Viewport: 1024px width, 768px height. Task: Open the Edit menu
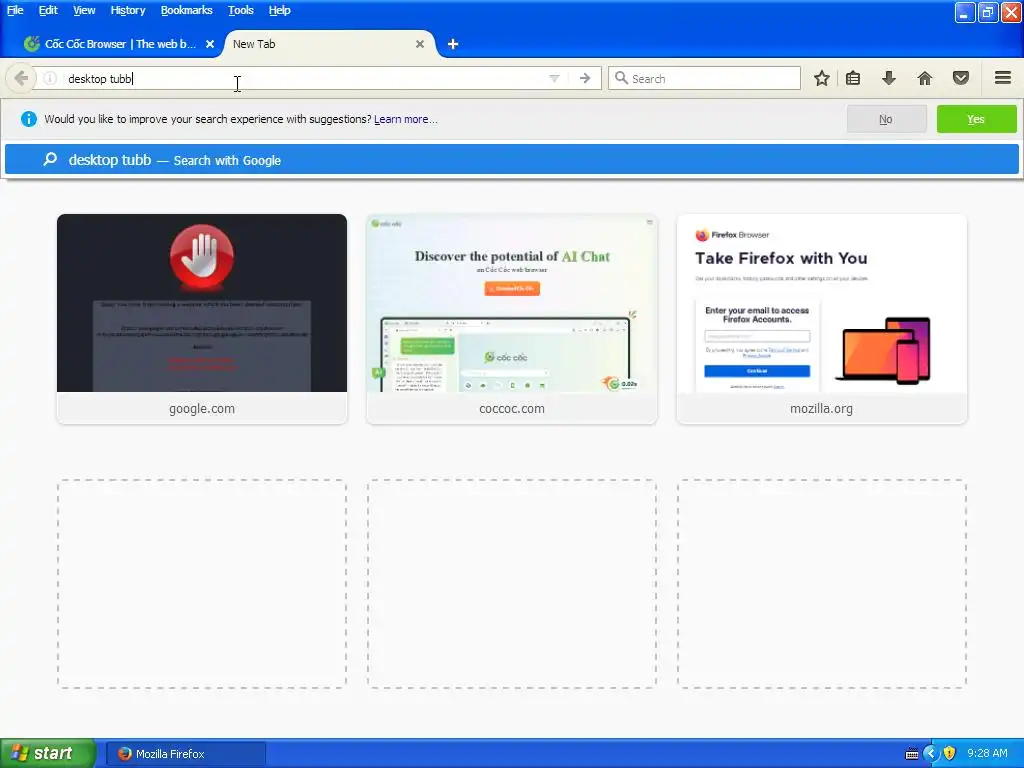[48, 10]
